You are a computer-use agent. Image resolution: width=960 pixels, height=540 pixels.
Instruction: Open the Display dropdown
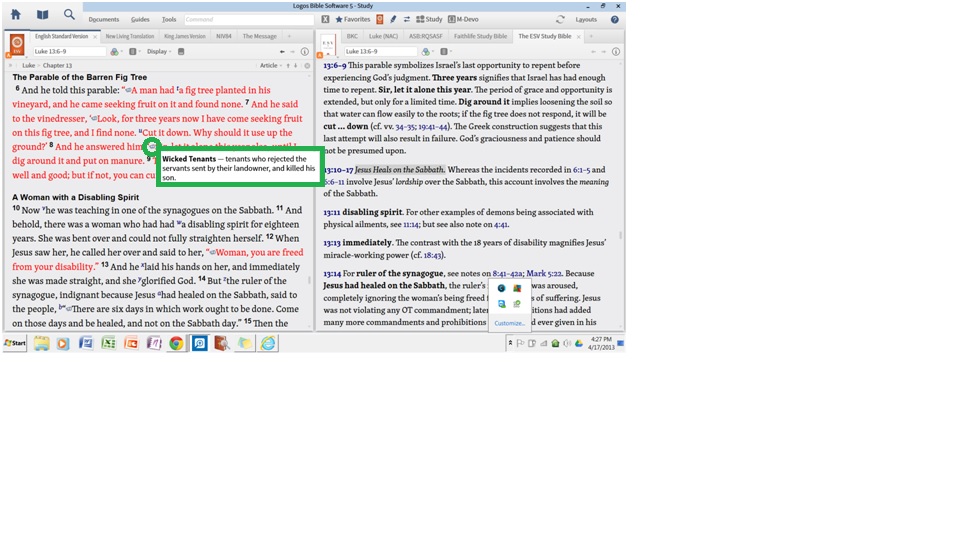(x=159, y=51)
